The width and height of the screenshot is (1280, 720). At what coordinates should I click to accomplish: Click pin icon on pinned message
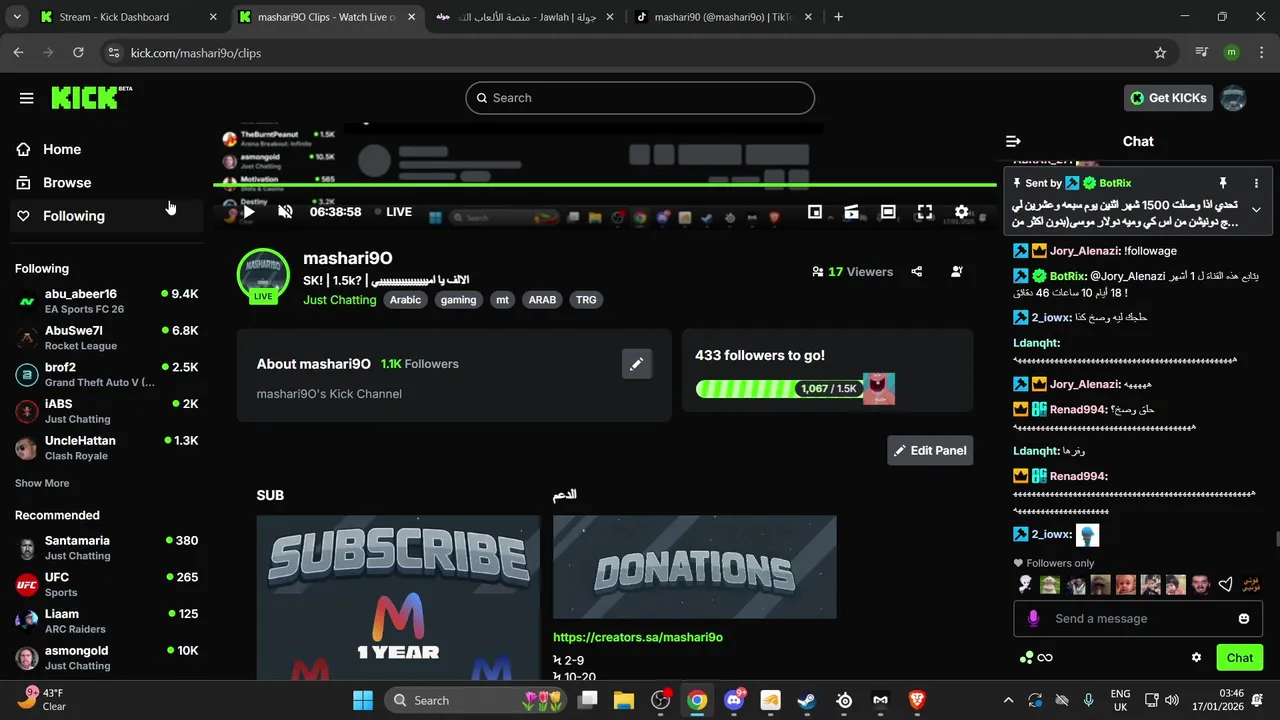coord(1222,183)
